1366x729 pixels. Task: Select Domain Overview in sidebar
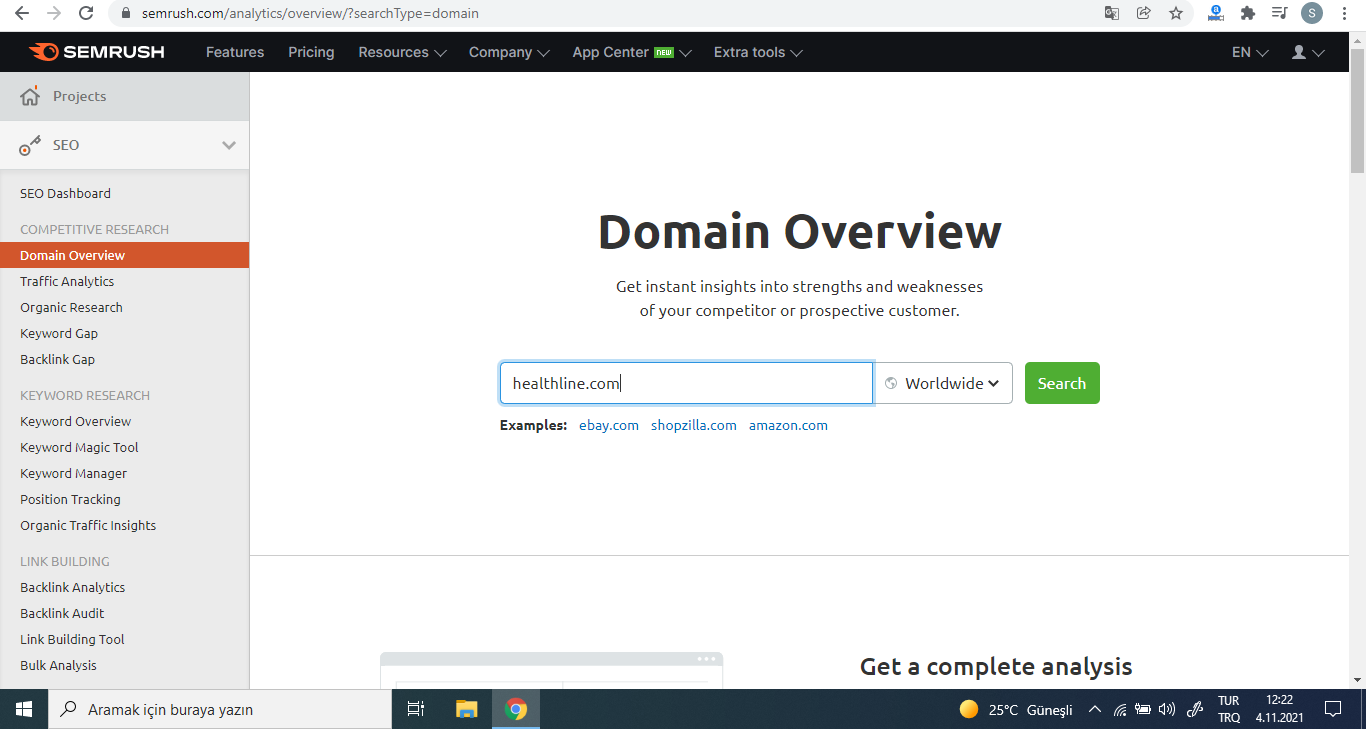point(124,255)
